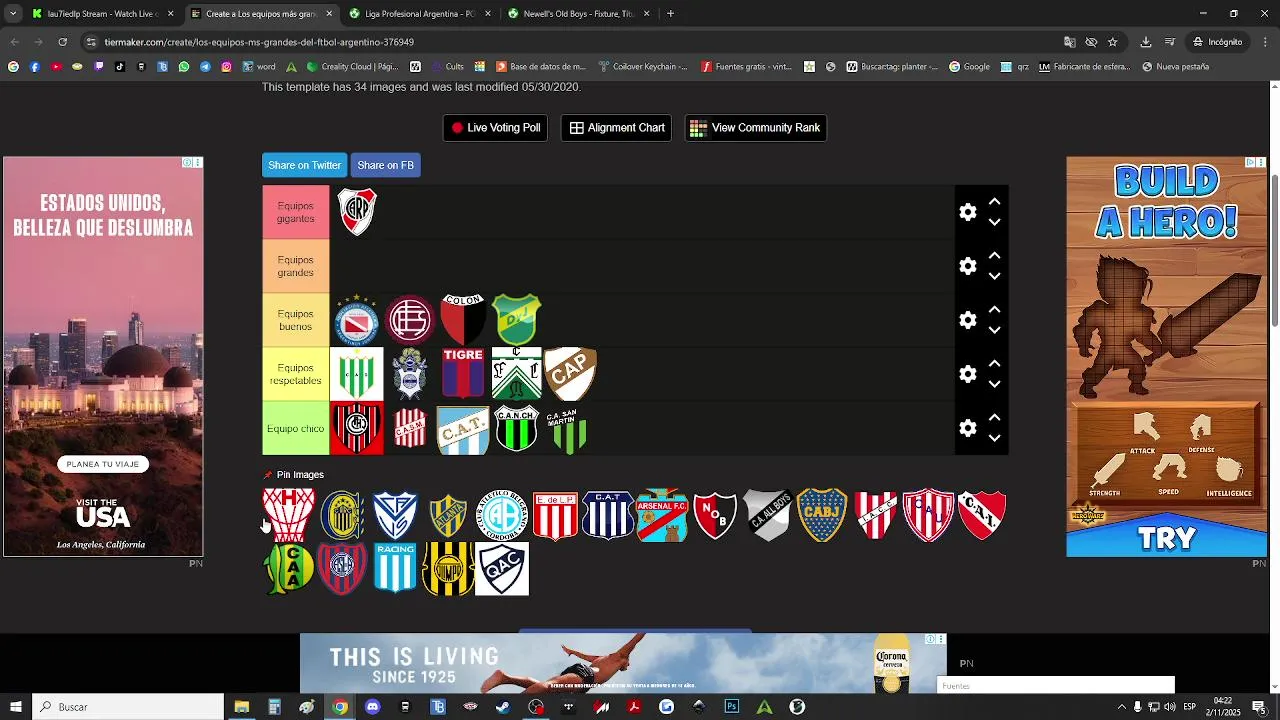The width and height of the screenshot is (1280, 720).
Task: Open Steam from the taskbar
Action: tap(503, 707)
